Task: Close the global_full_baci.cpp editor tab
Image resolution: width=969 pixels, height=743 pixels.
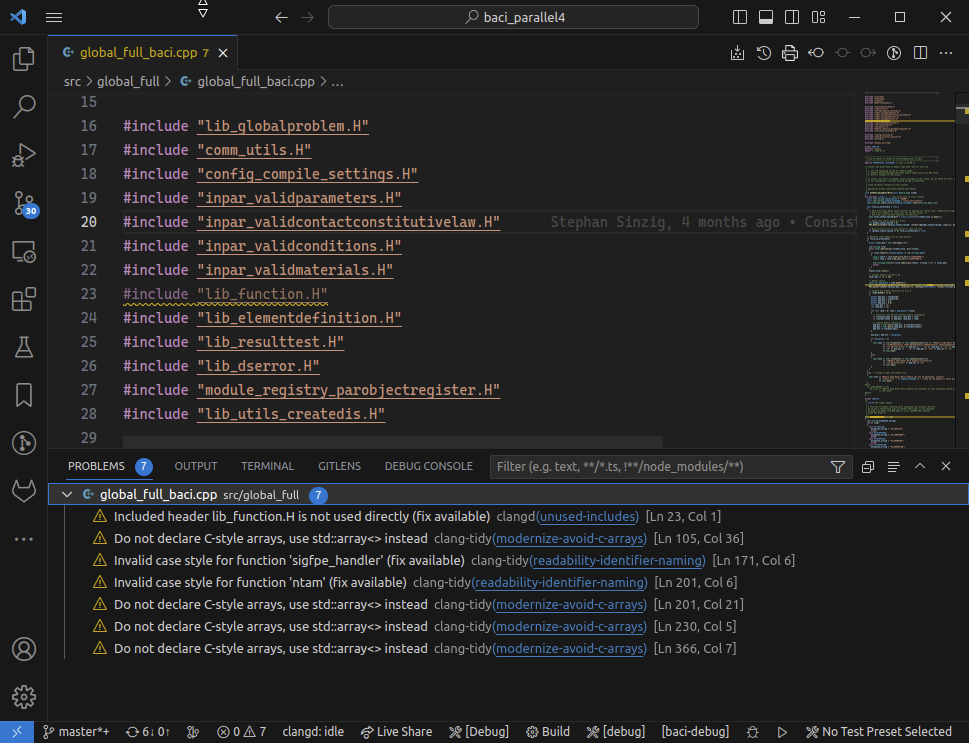Action: click(223, 53)
